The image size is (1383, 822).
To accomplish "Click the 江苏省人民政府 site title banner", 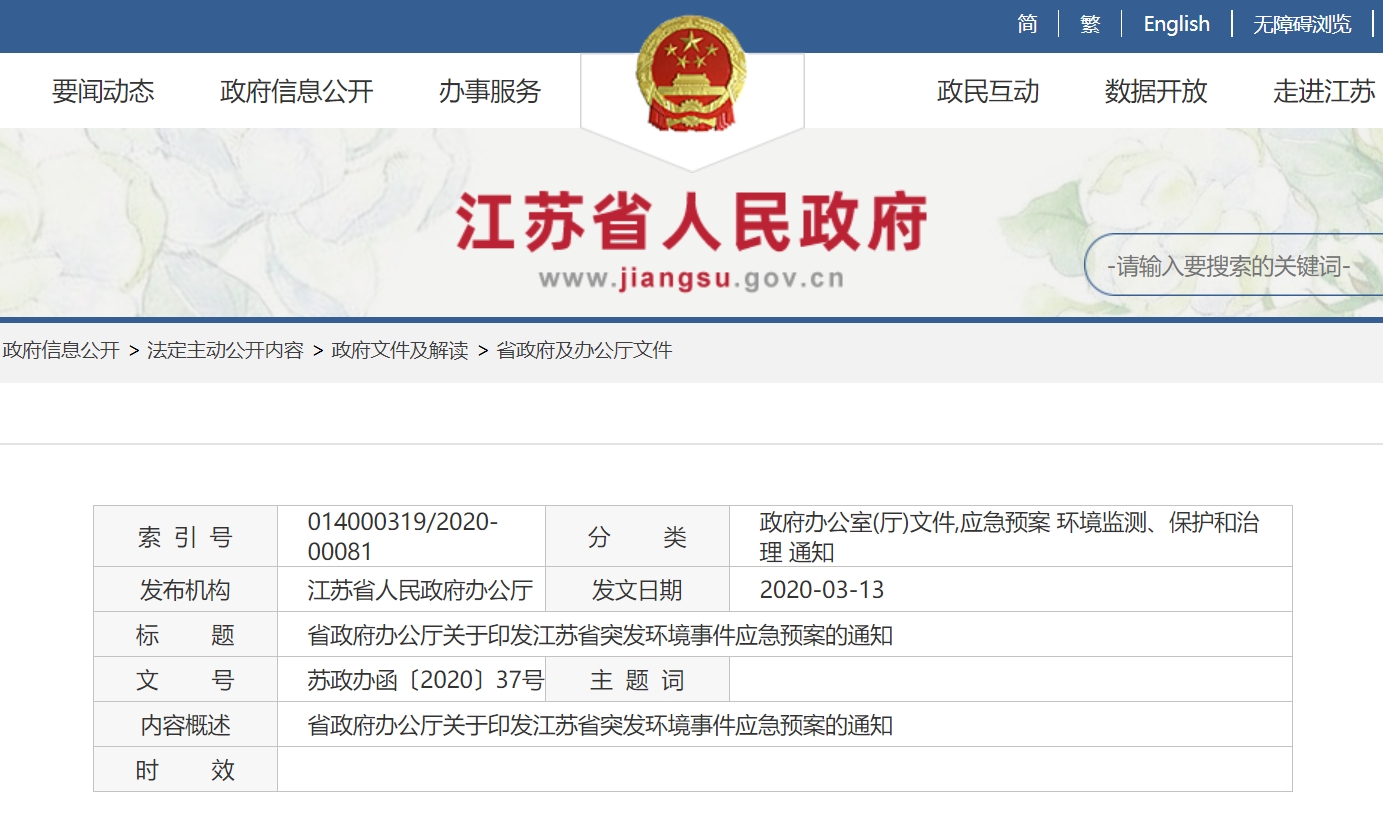I will pyautogui.click(x=692, y=221).
